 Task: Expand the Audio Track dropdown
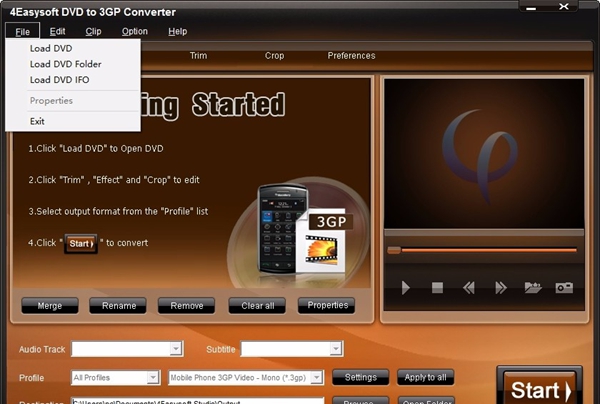coord(176,349)
